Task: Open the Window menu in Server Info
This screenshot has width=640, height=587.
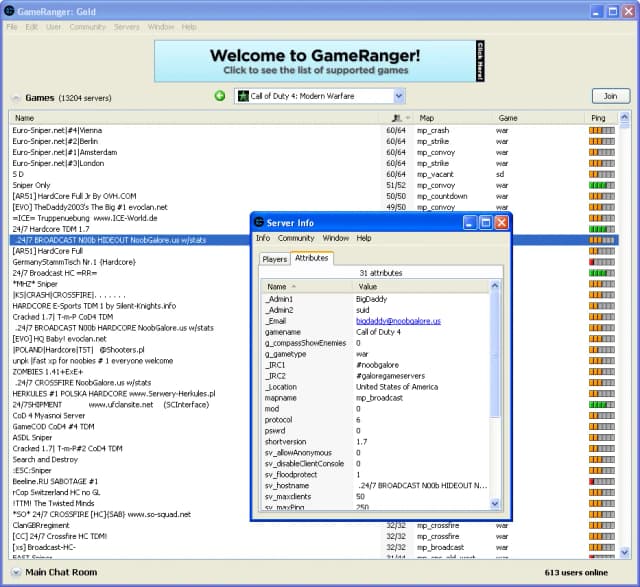Action: [336, 238]
